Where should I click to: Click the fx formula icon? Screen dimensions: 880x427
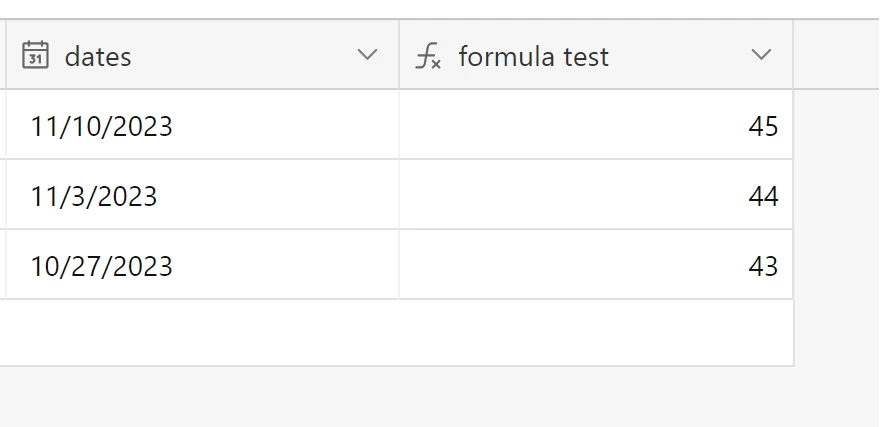click(x=428, y=57)
